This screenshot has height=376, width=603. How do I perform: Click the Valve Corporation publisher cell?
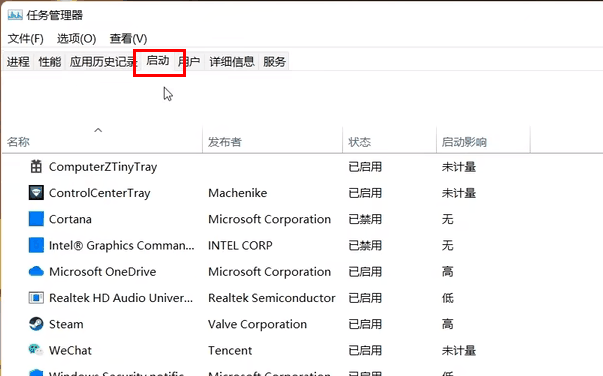click(258, 324)
